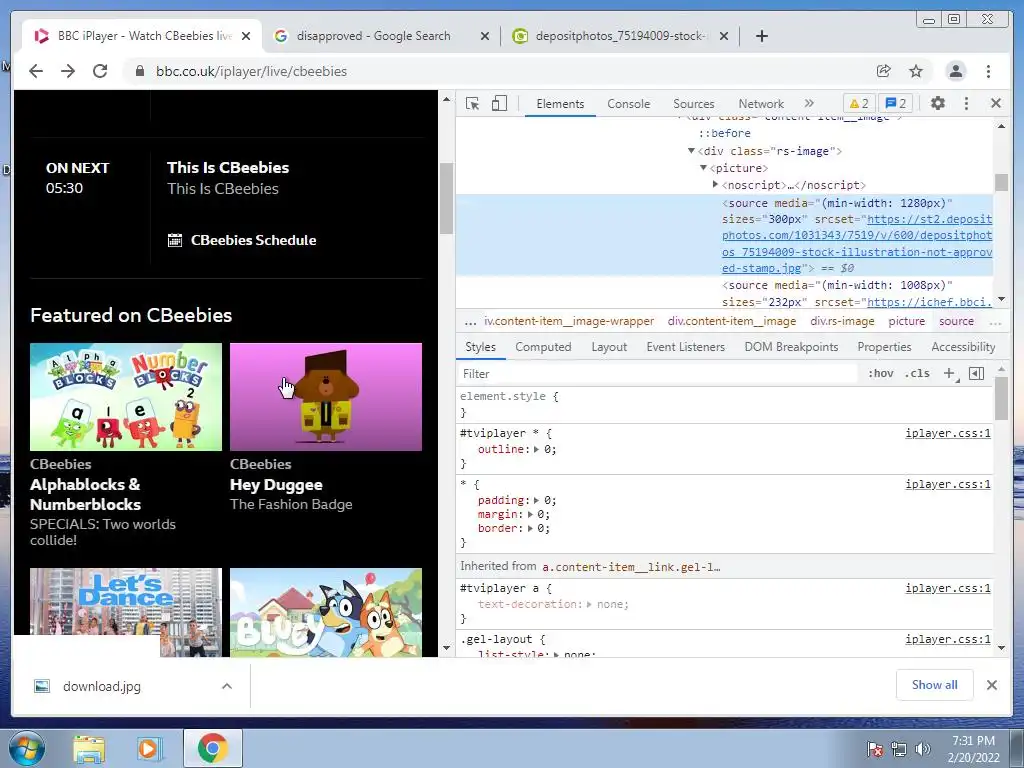Screen dimensions: 1024x768
Task: Open Alphablocks & Numberblocks thumbnail
Action: coord(126,396)
